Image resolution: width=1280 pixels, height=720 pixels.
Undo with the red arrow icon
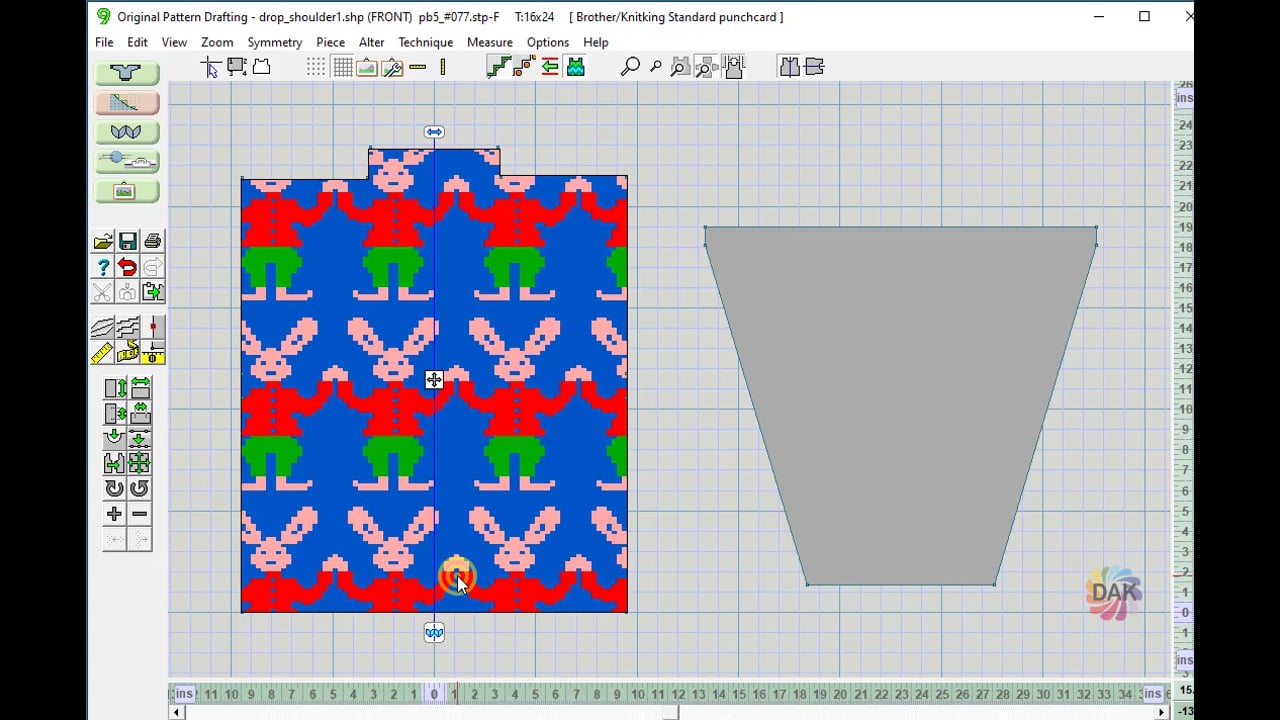(127, 267)
